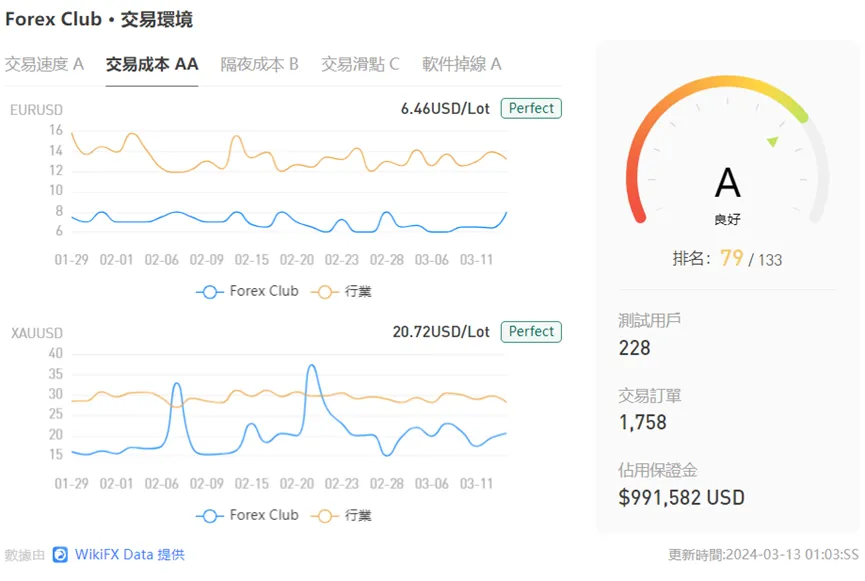Click the 佔用保證金 label
The height and width of the screenshot is (581, 865).
point(658,470)
